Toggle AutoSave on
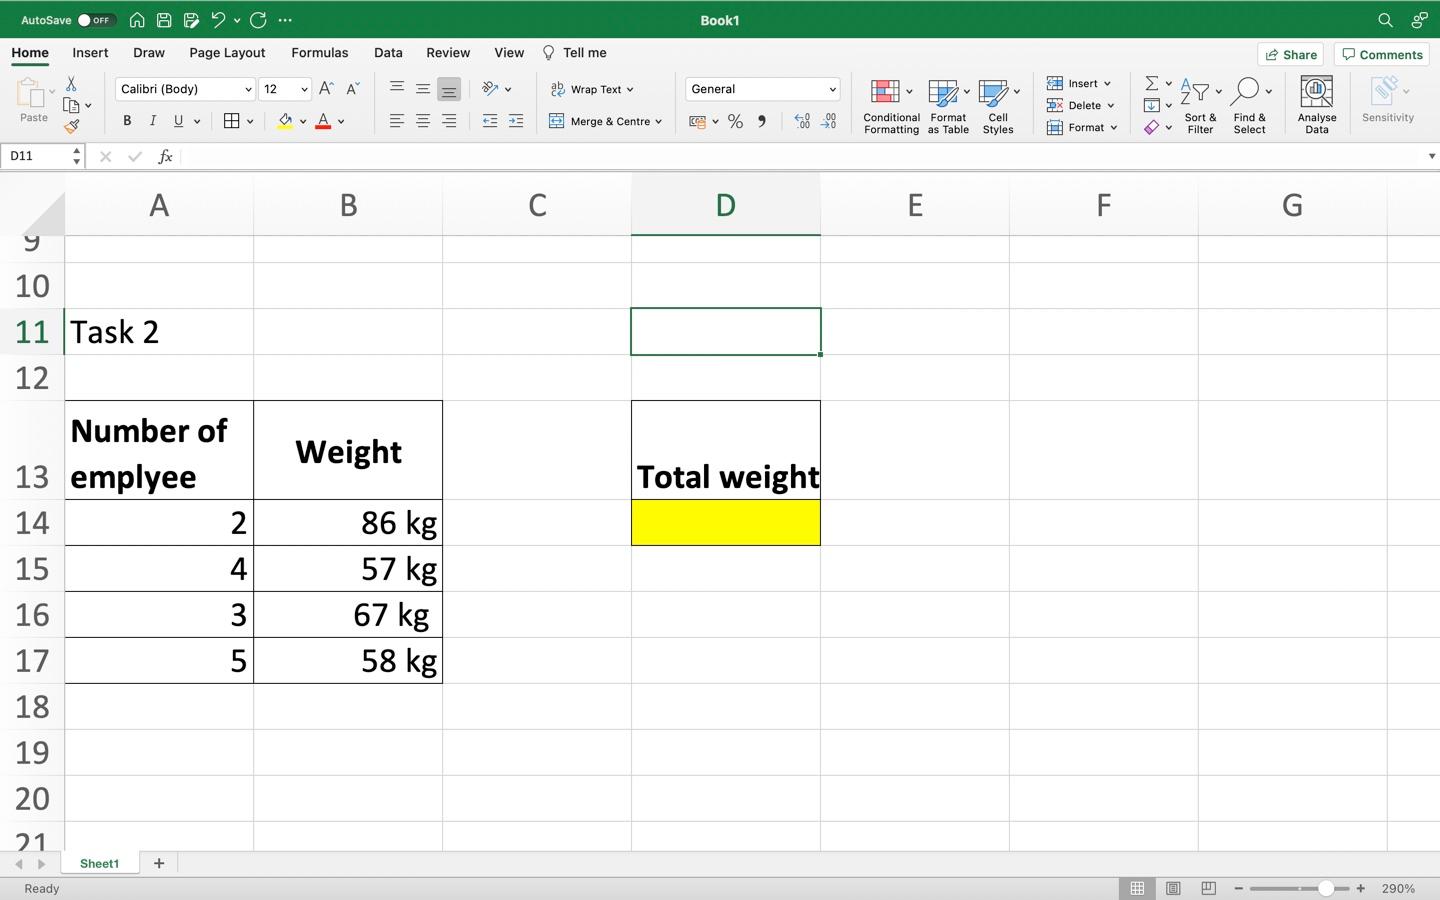 coord(96,19)
